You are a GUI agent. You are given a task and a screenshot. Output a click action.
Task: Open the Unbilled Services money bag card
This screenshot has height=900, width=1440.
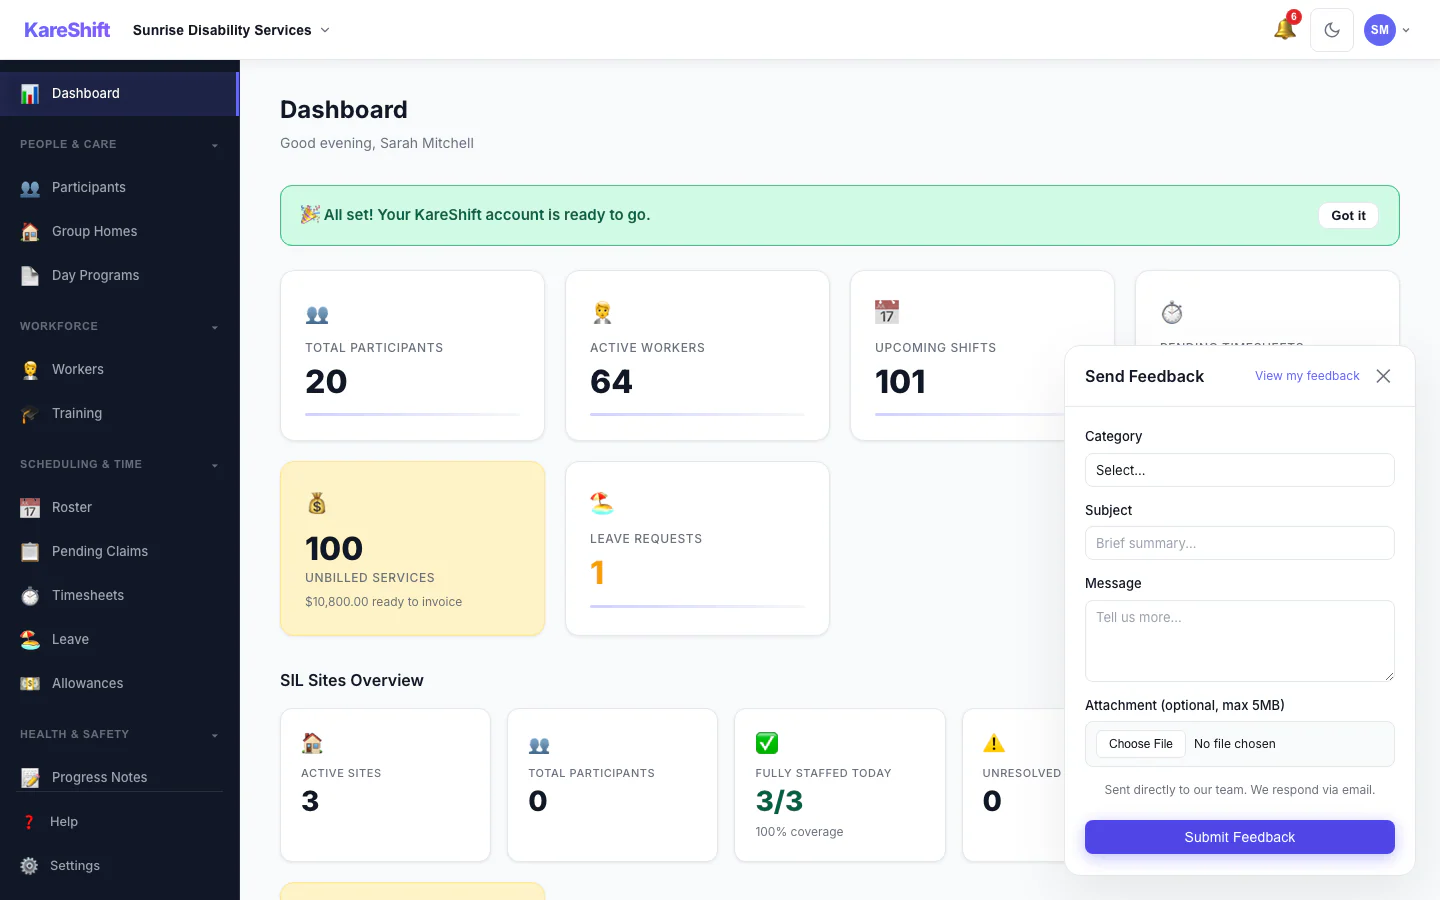tap(412, 548)
